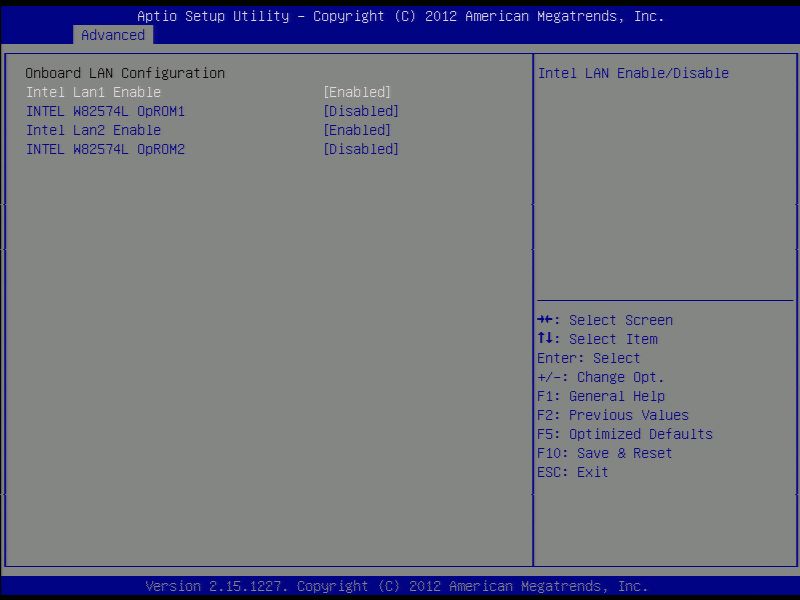Click the F1: General Help hint

[x=601, y=396]
